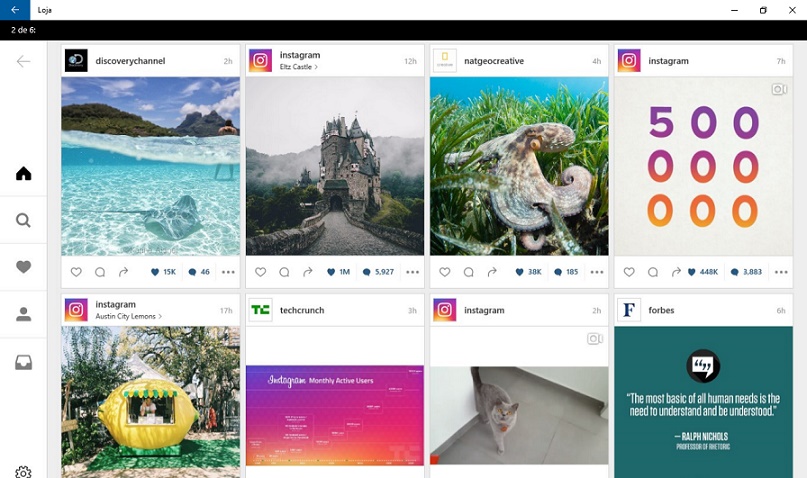This screenshot has width=807, height=478.
Task: Like the Eltz Castle post
Action: coord(261,272)
